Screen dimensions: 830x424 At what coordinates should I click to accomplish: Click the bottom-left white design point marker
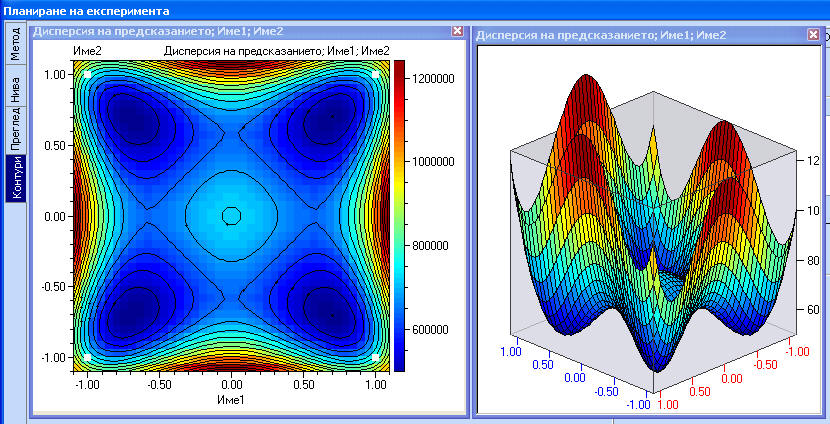(88, 356)
